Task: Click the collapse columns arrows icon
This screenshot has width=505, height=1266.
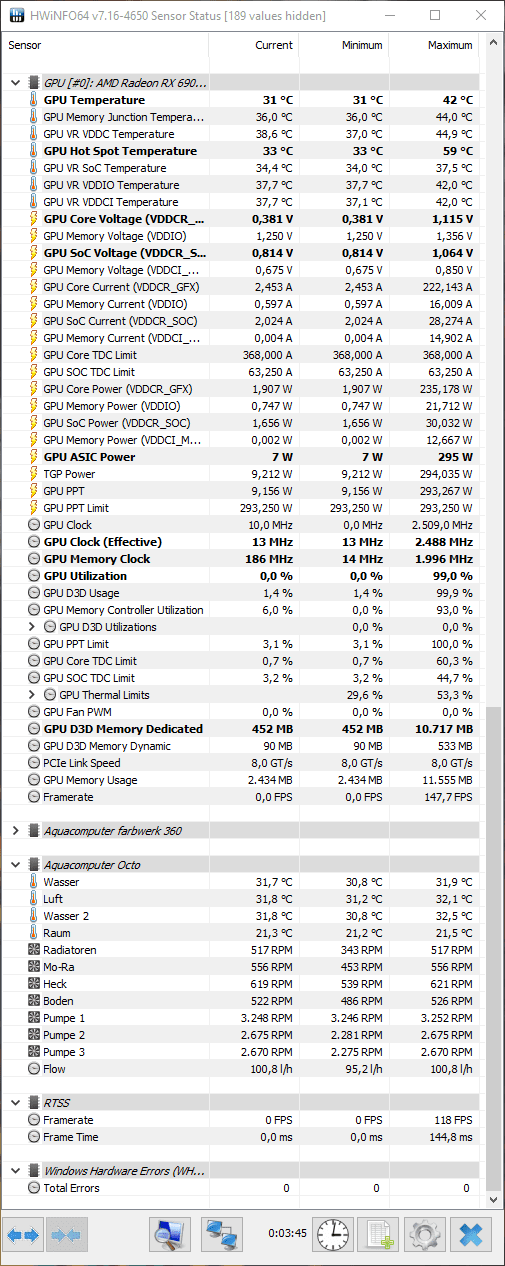Action: coord(68,1235)
